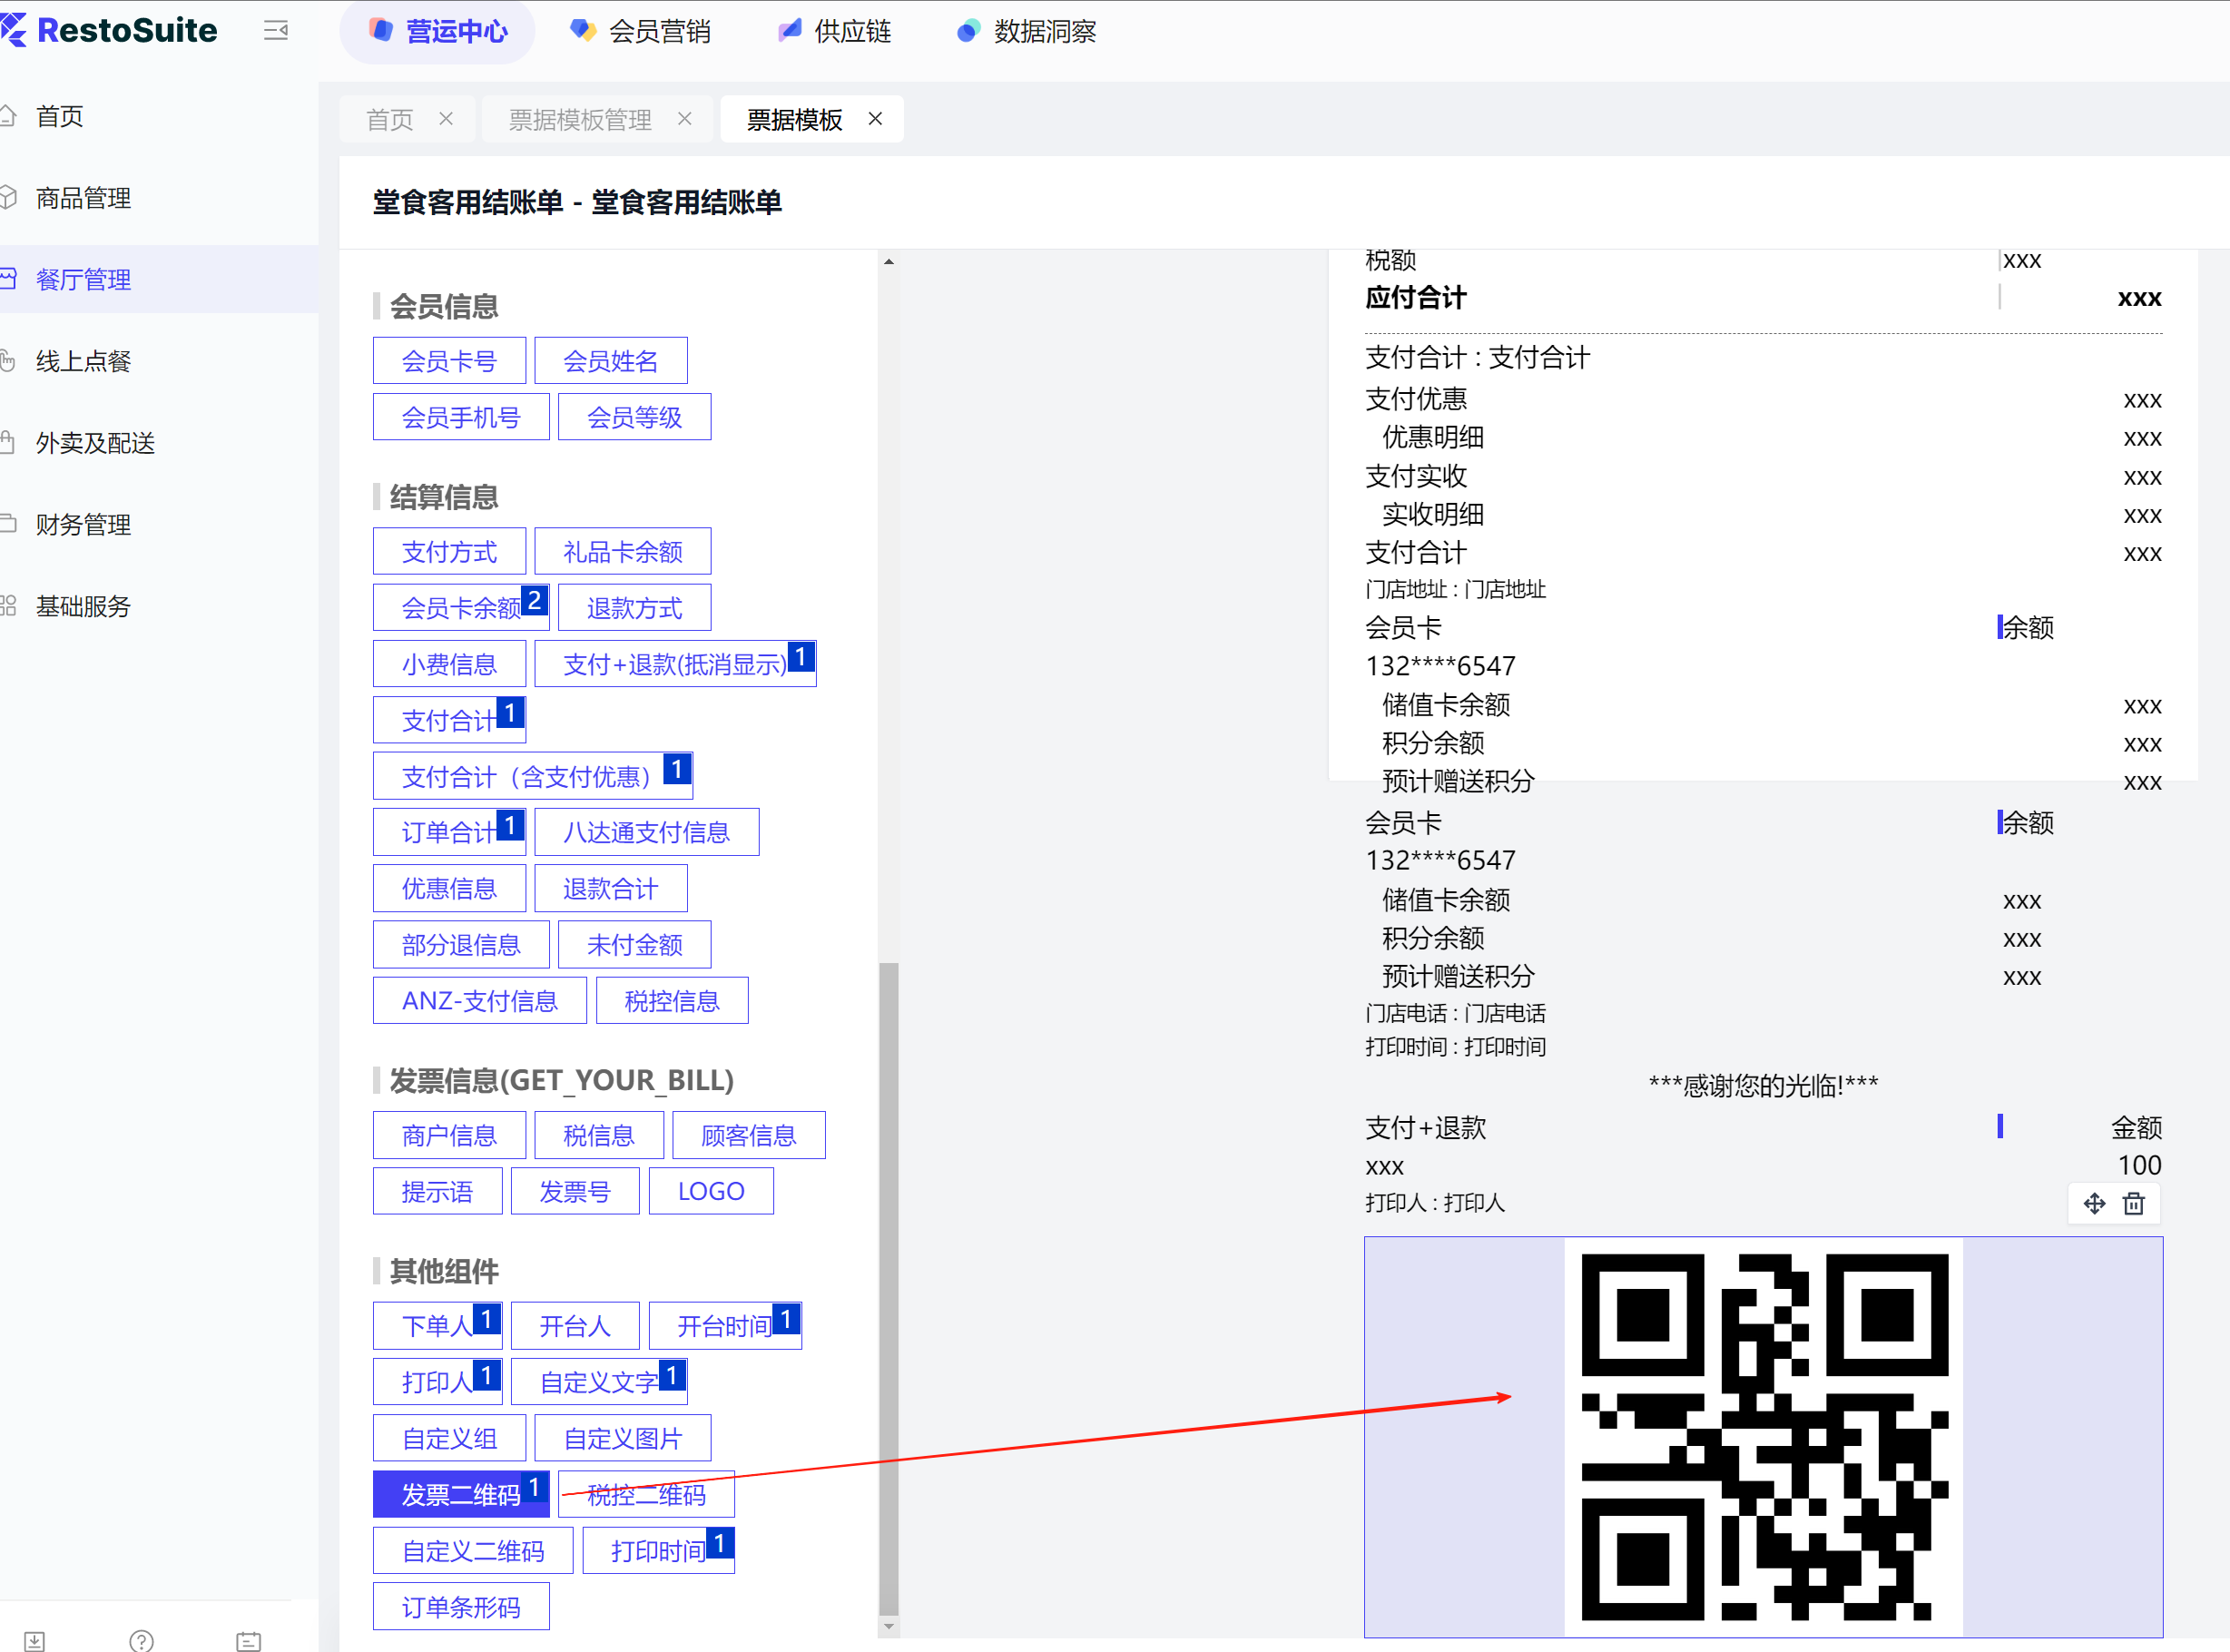Click the scrollbar up arrow

point(888,262)
